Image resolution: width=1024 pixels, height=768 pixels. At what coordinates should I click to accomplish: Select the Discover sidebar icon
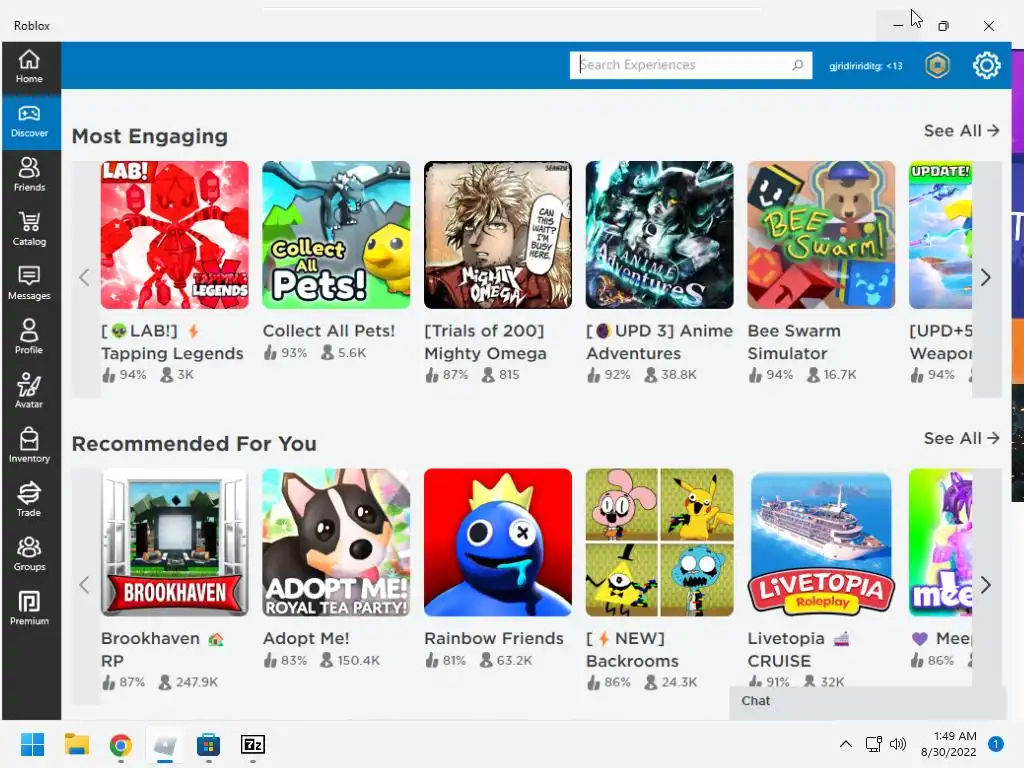click(29, 121)
